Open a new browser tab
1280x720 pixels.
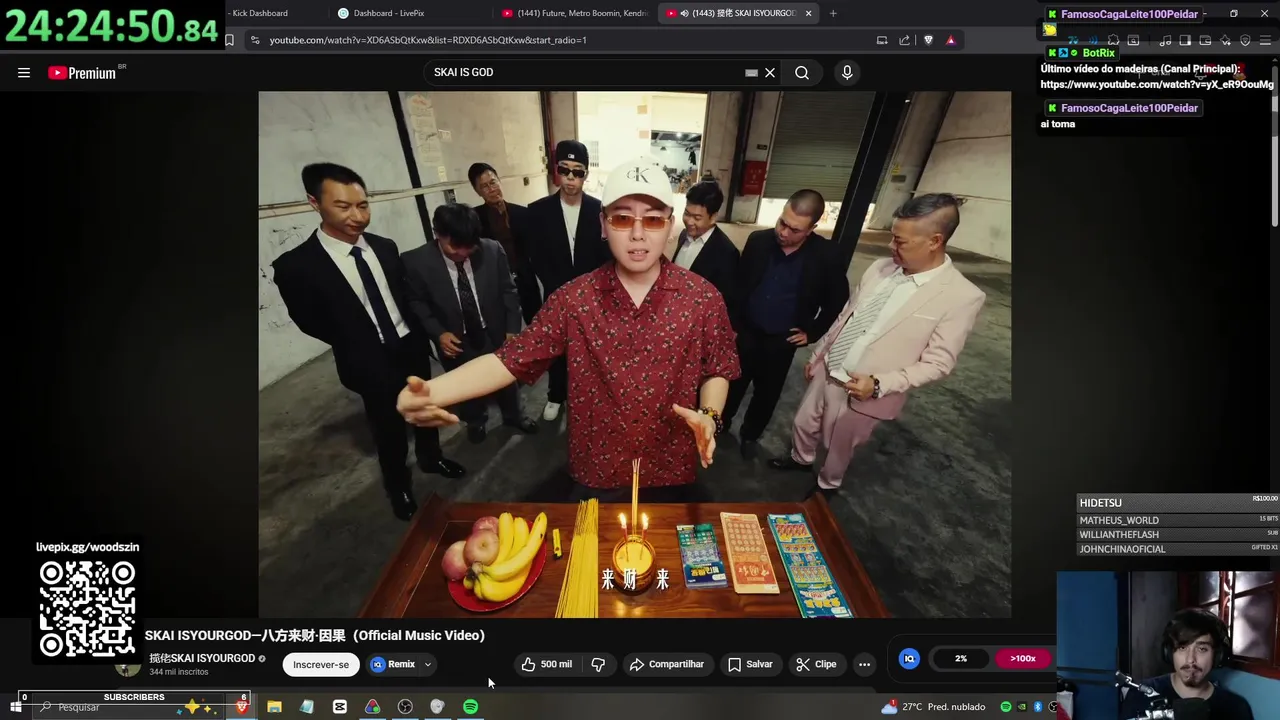point(833,13)
